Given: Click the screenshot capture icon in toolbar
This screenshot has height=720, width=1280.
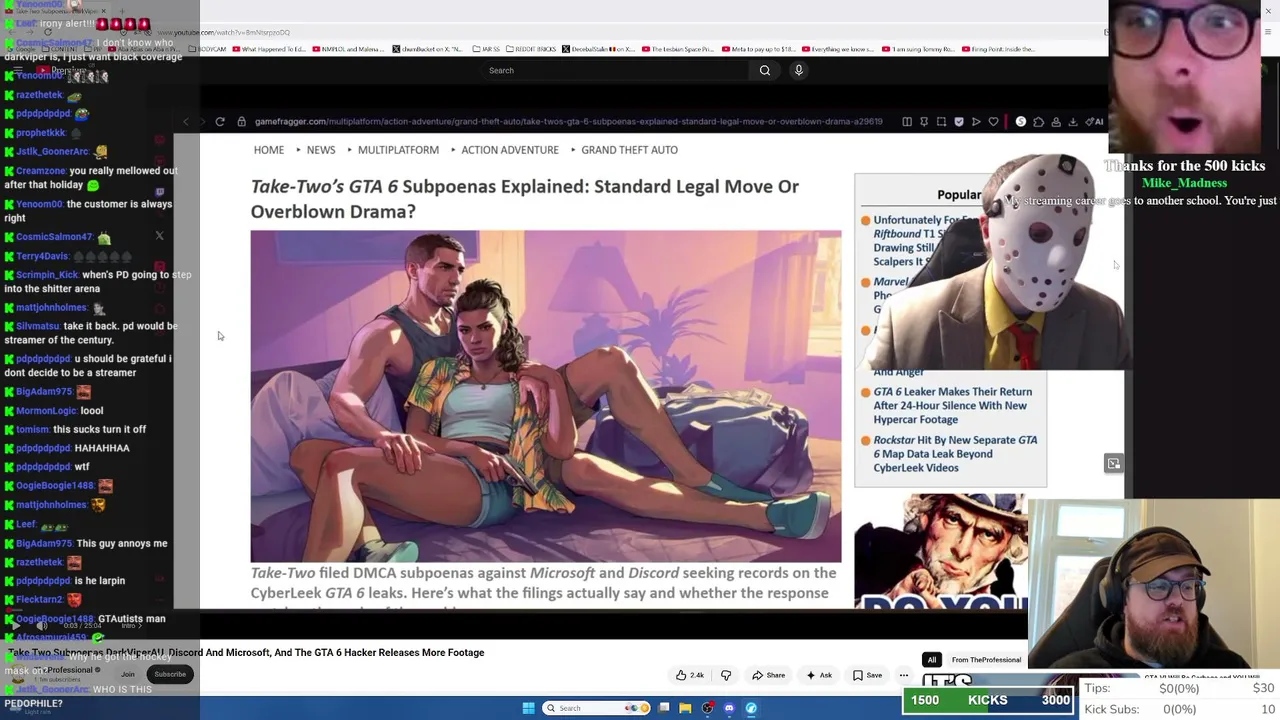Looking at the screenshot, I should [x=941, y=122].
